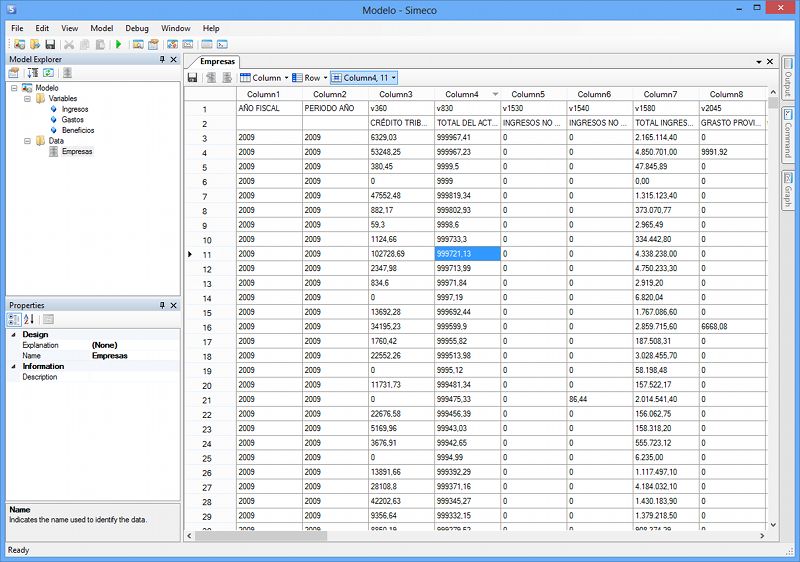Click the refresh icon in Model Explorer toolbar
Image resolution: width=800 pixels, height=562 pixels.
tap(48, 73)
